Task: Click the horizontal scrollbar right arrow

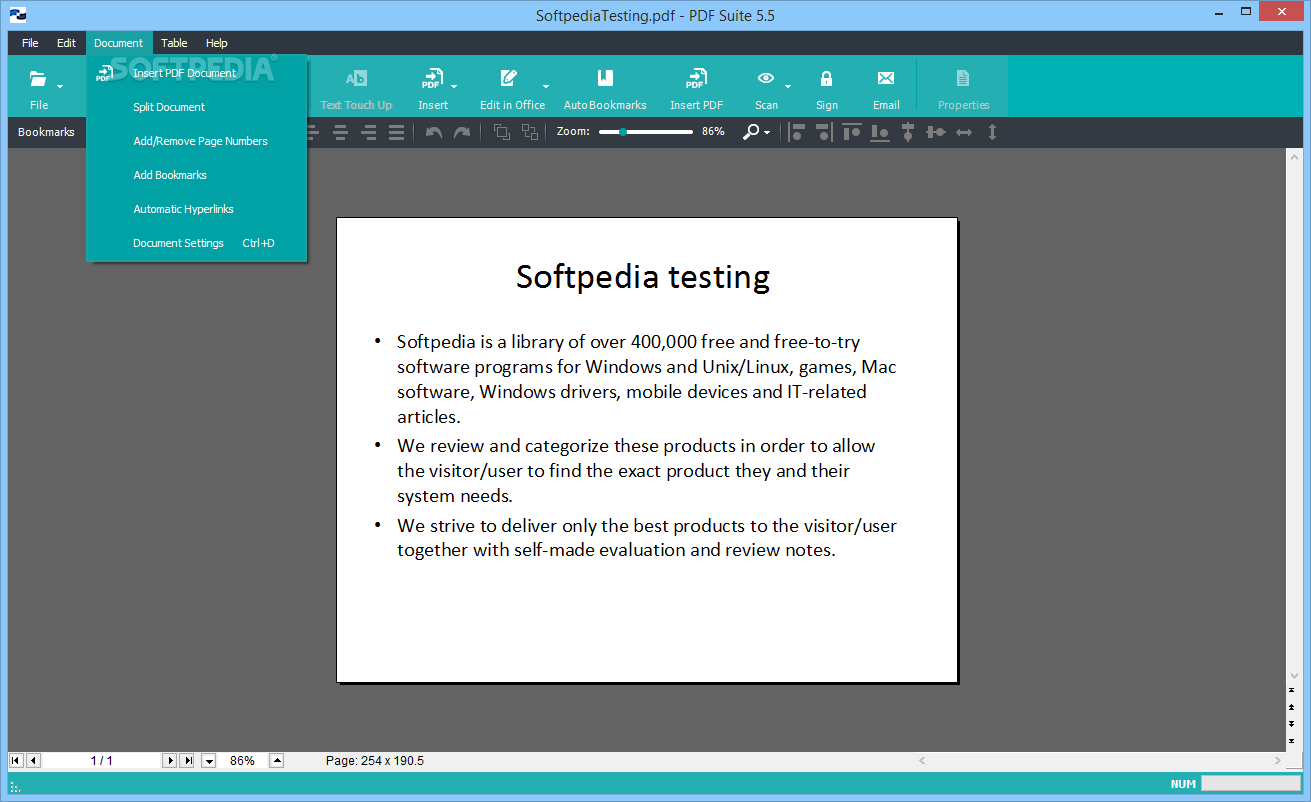Action: click(x=1277, y=761)
